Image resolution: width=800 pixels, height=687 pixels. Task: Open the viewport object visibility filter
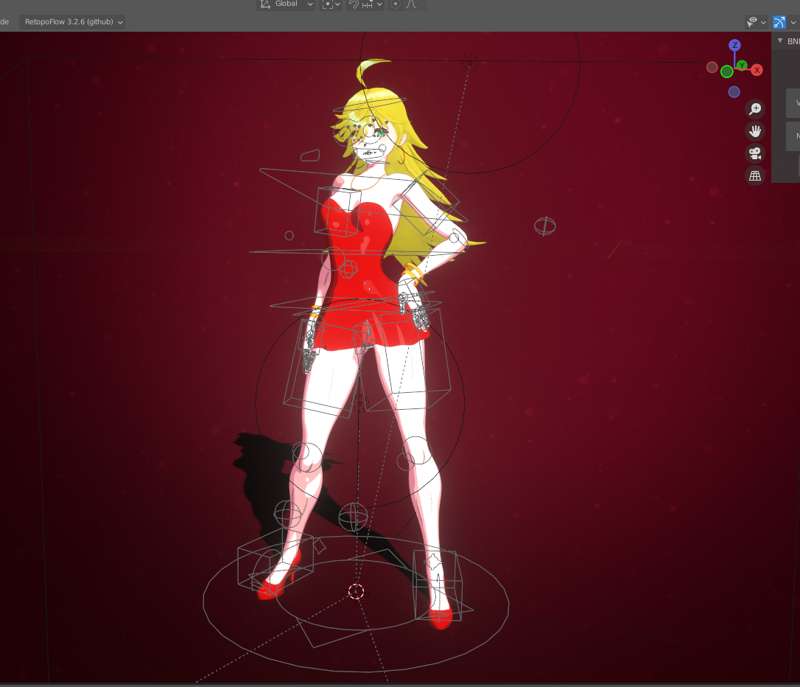click(752, 22)
